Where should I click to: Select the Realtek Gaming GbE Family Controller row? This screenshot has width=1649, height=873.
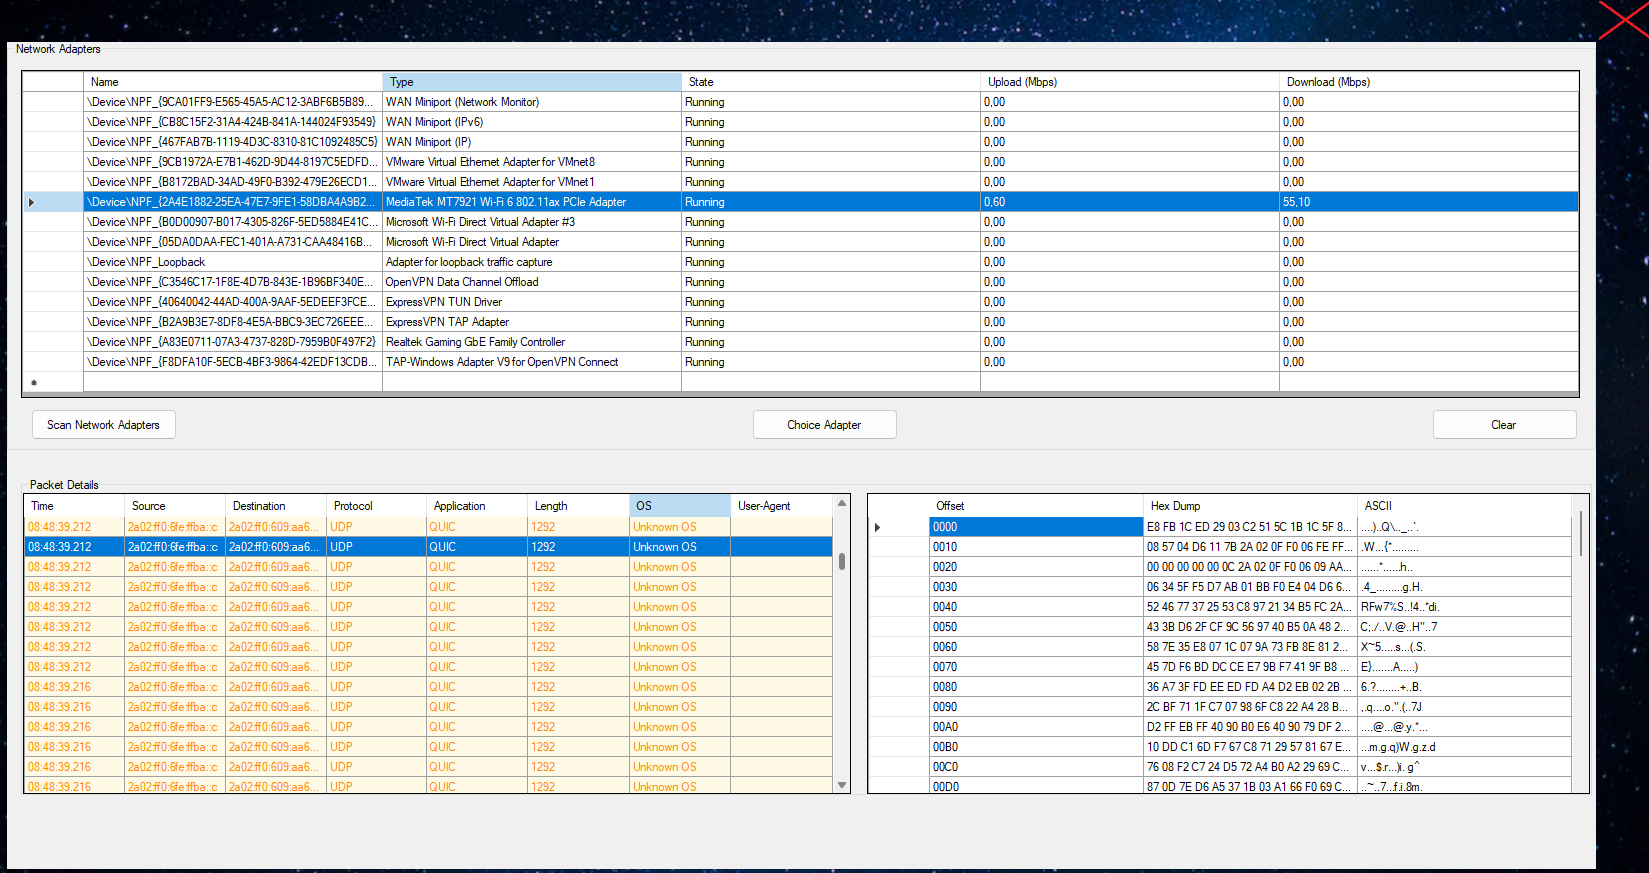pos(475,342)
